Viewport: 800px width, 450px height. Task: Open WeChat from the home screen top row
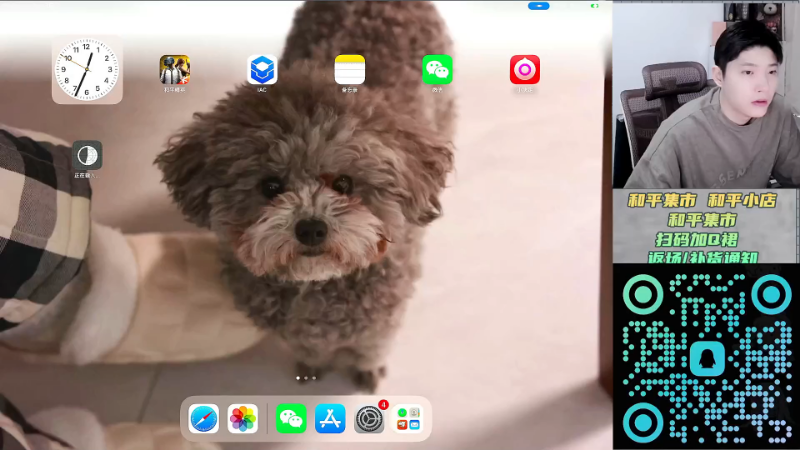[x=437, y=69]
